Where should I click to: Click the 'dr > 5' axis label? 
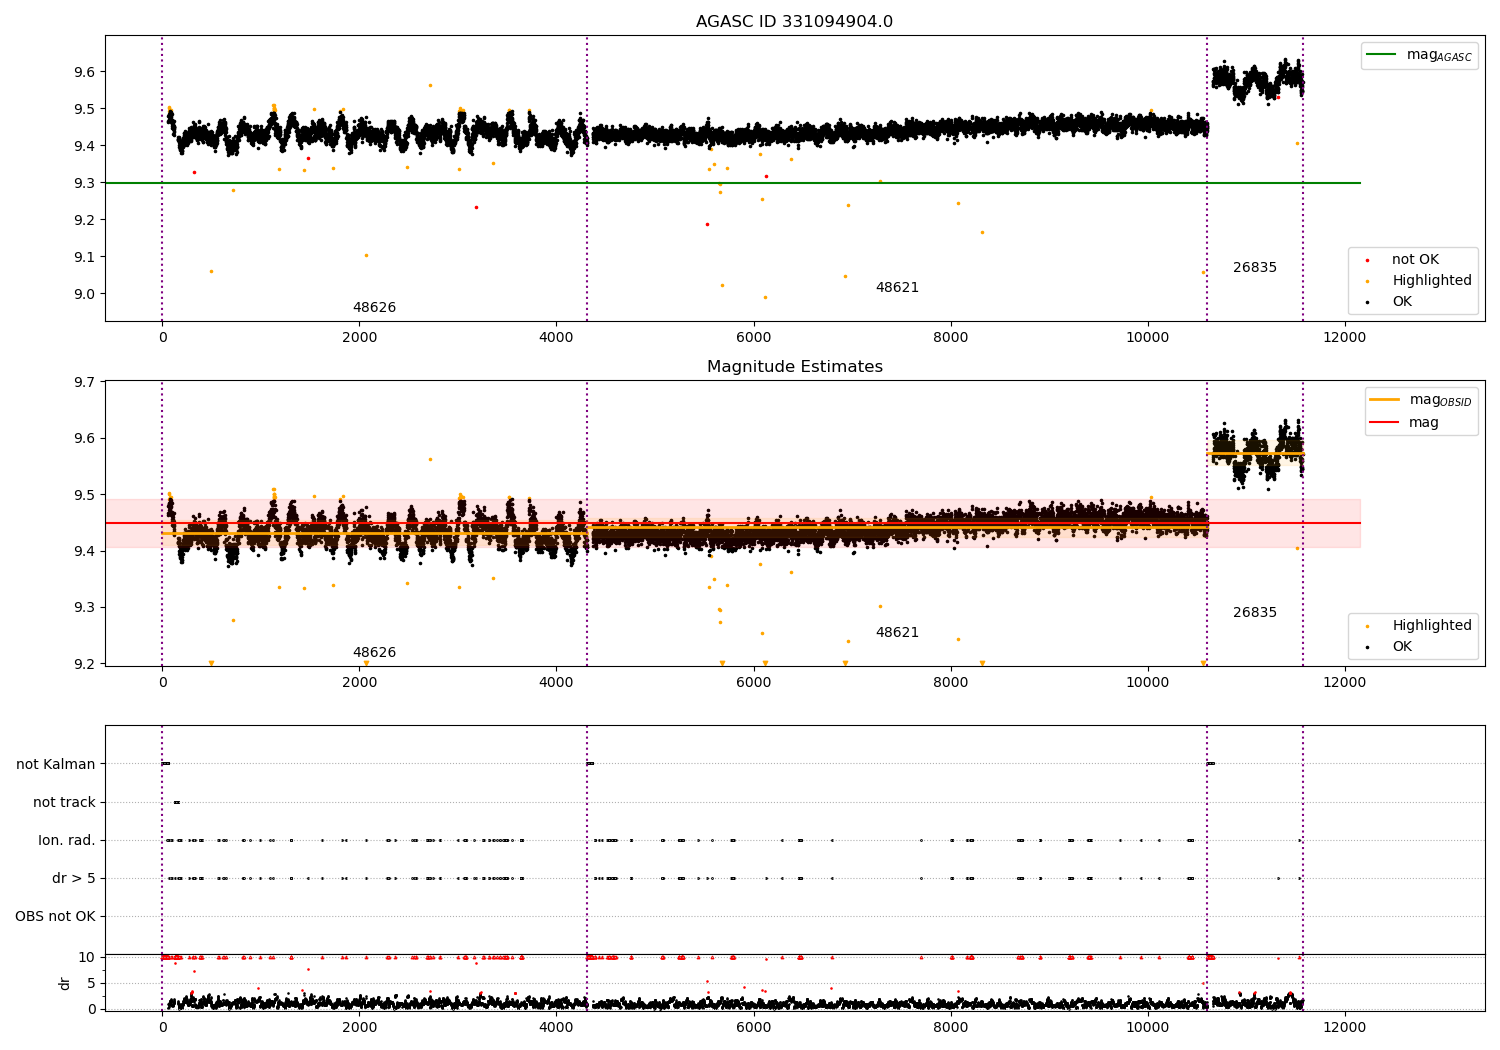click(74, 879)
